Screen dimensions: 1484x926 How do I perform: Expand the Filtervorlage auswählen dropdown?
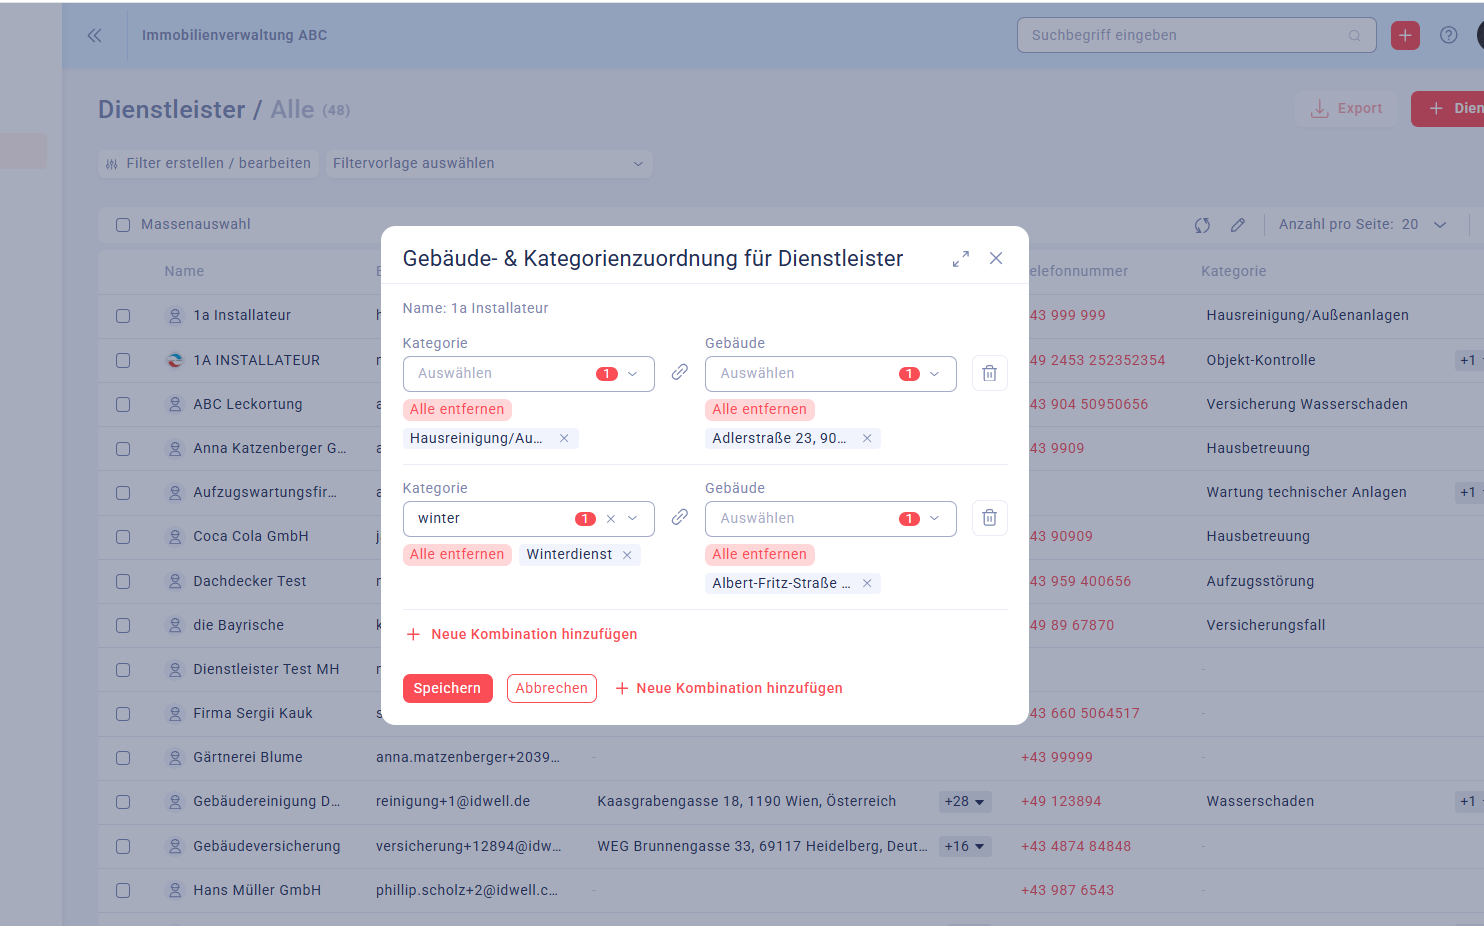point(489,164)
